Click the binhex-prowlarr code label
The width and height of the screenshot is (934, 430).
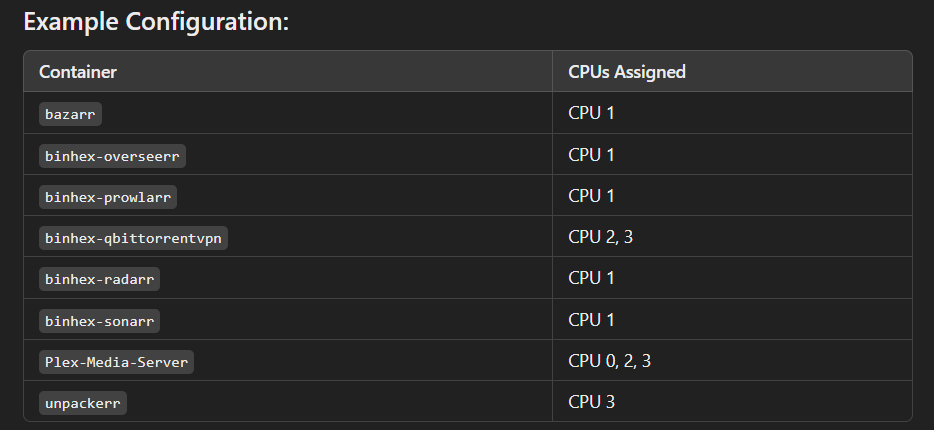[x=108, y=197]
